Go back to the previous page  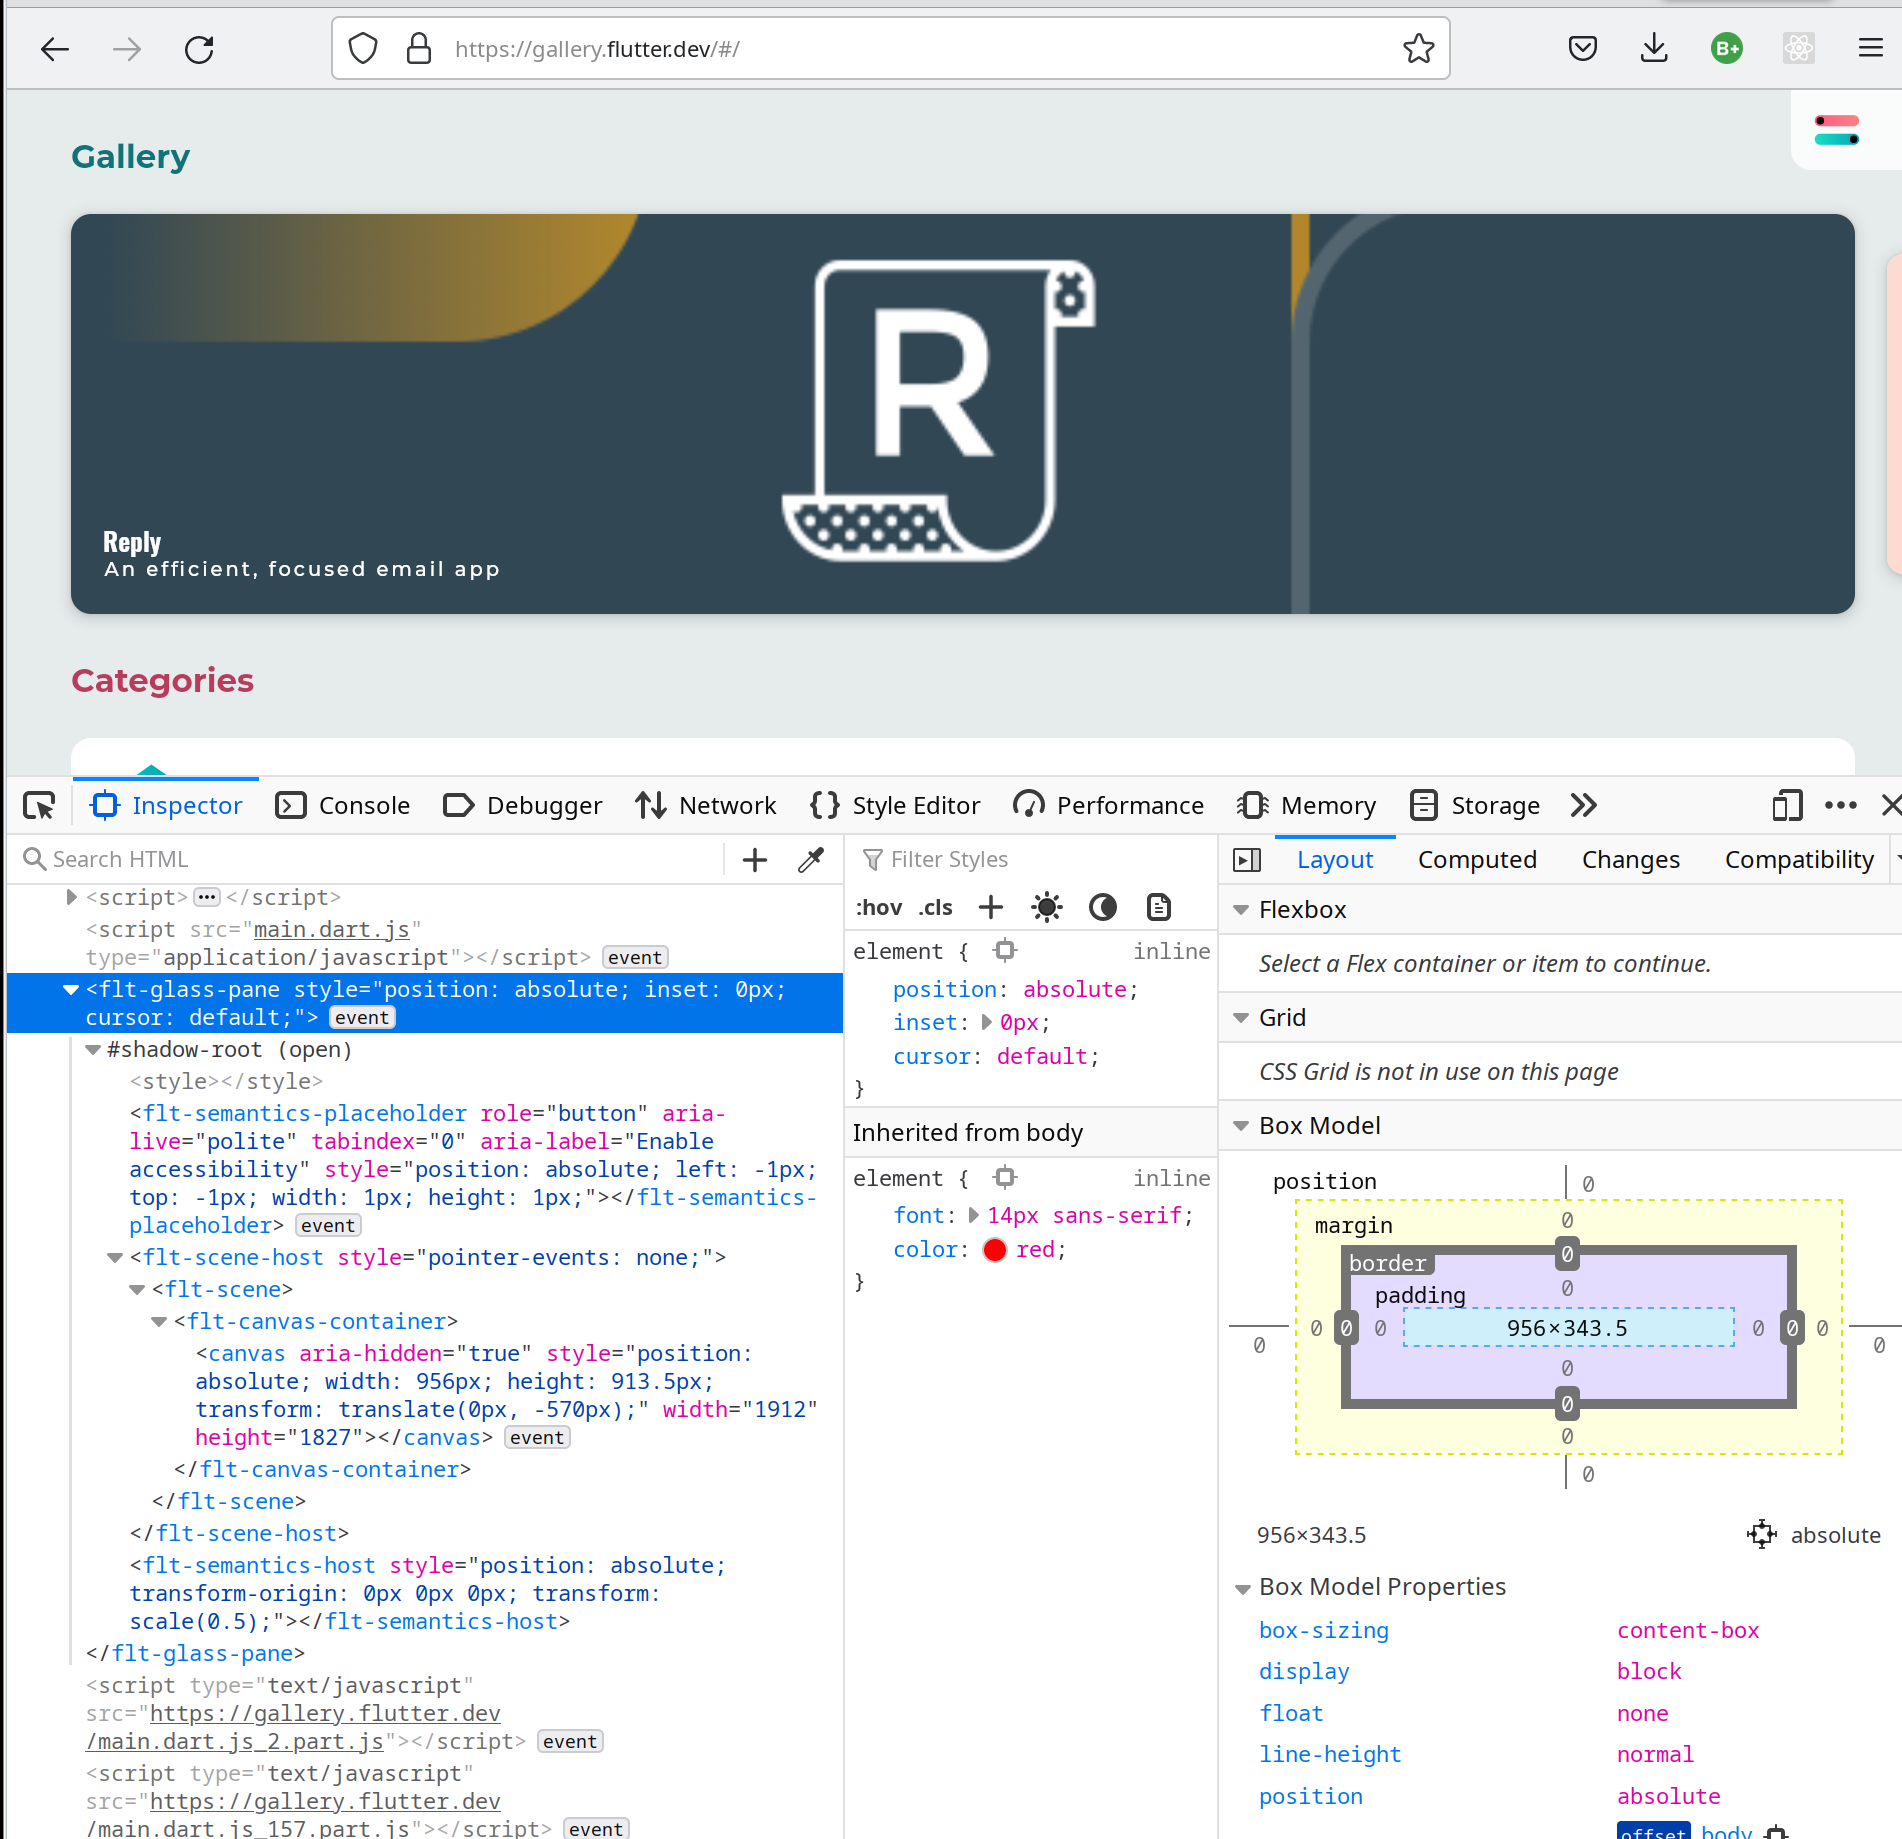[x=55, y=49]
